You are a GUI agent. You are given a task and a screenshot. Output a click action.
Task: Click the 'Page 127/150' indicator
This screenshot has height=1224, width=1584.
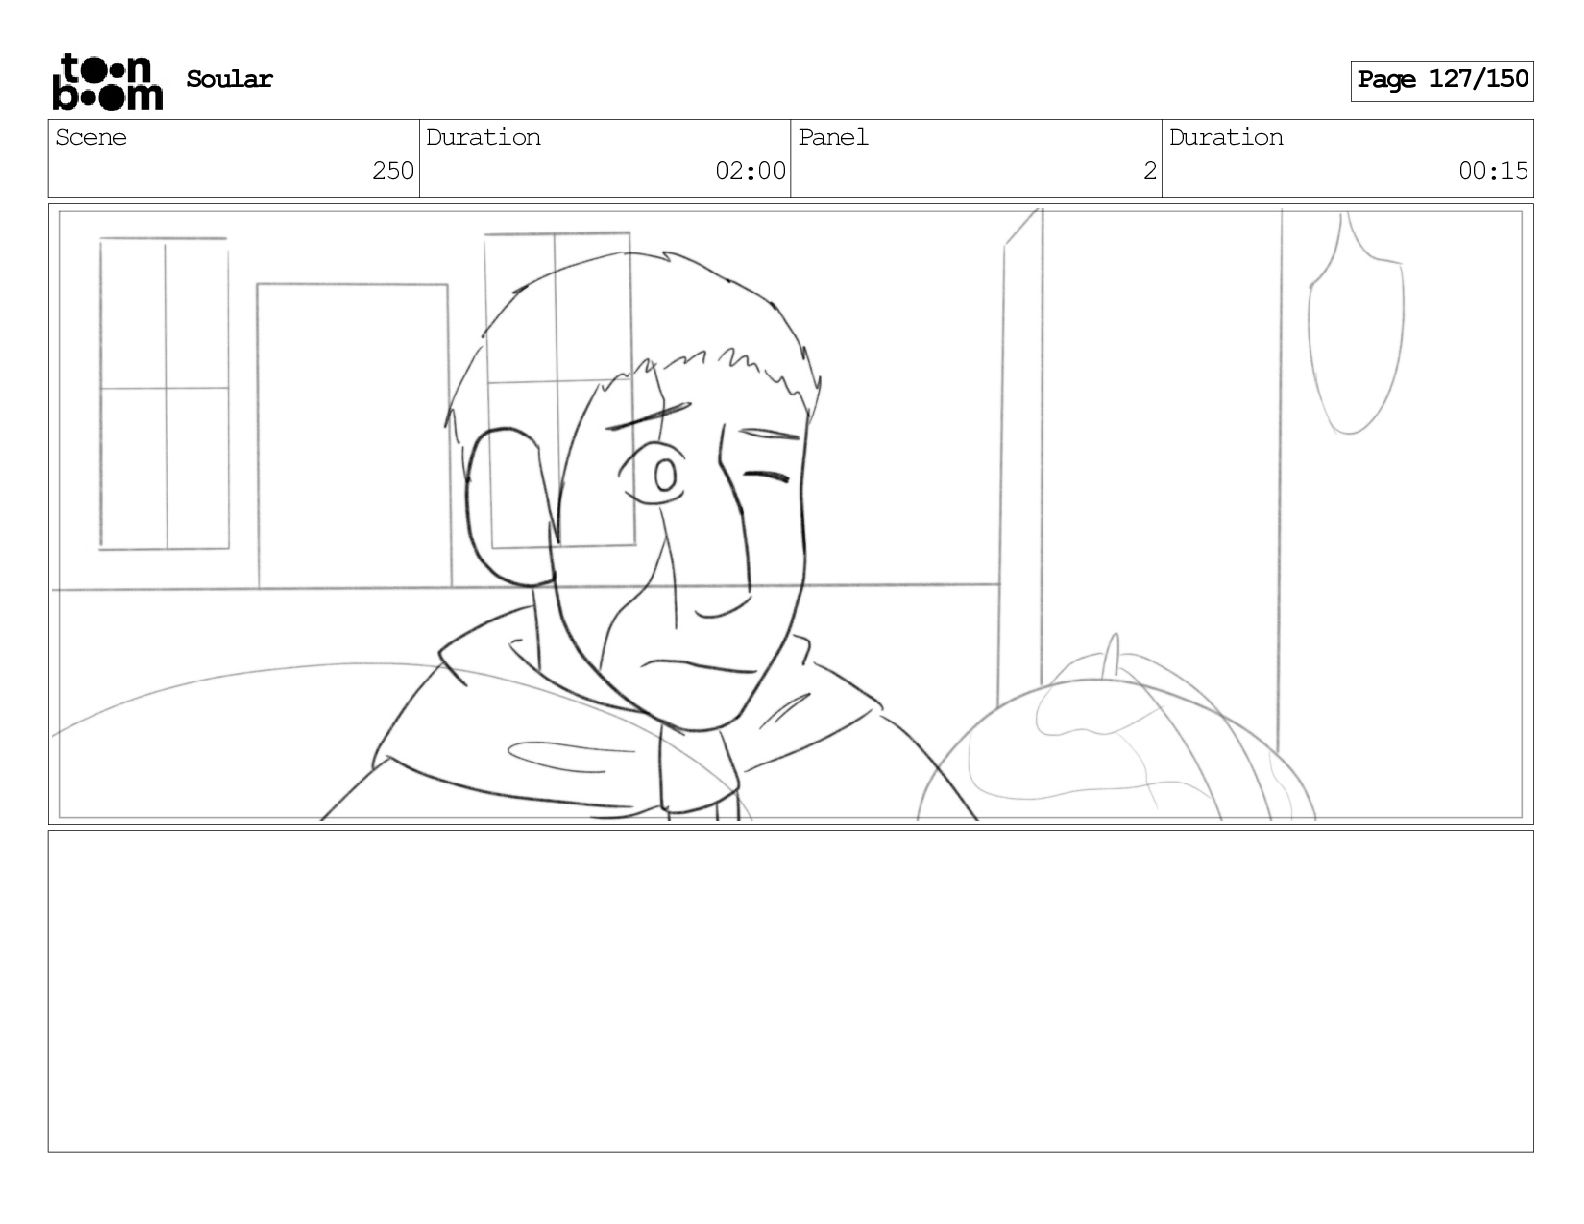coord(1442,80)
